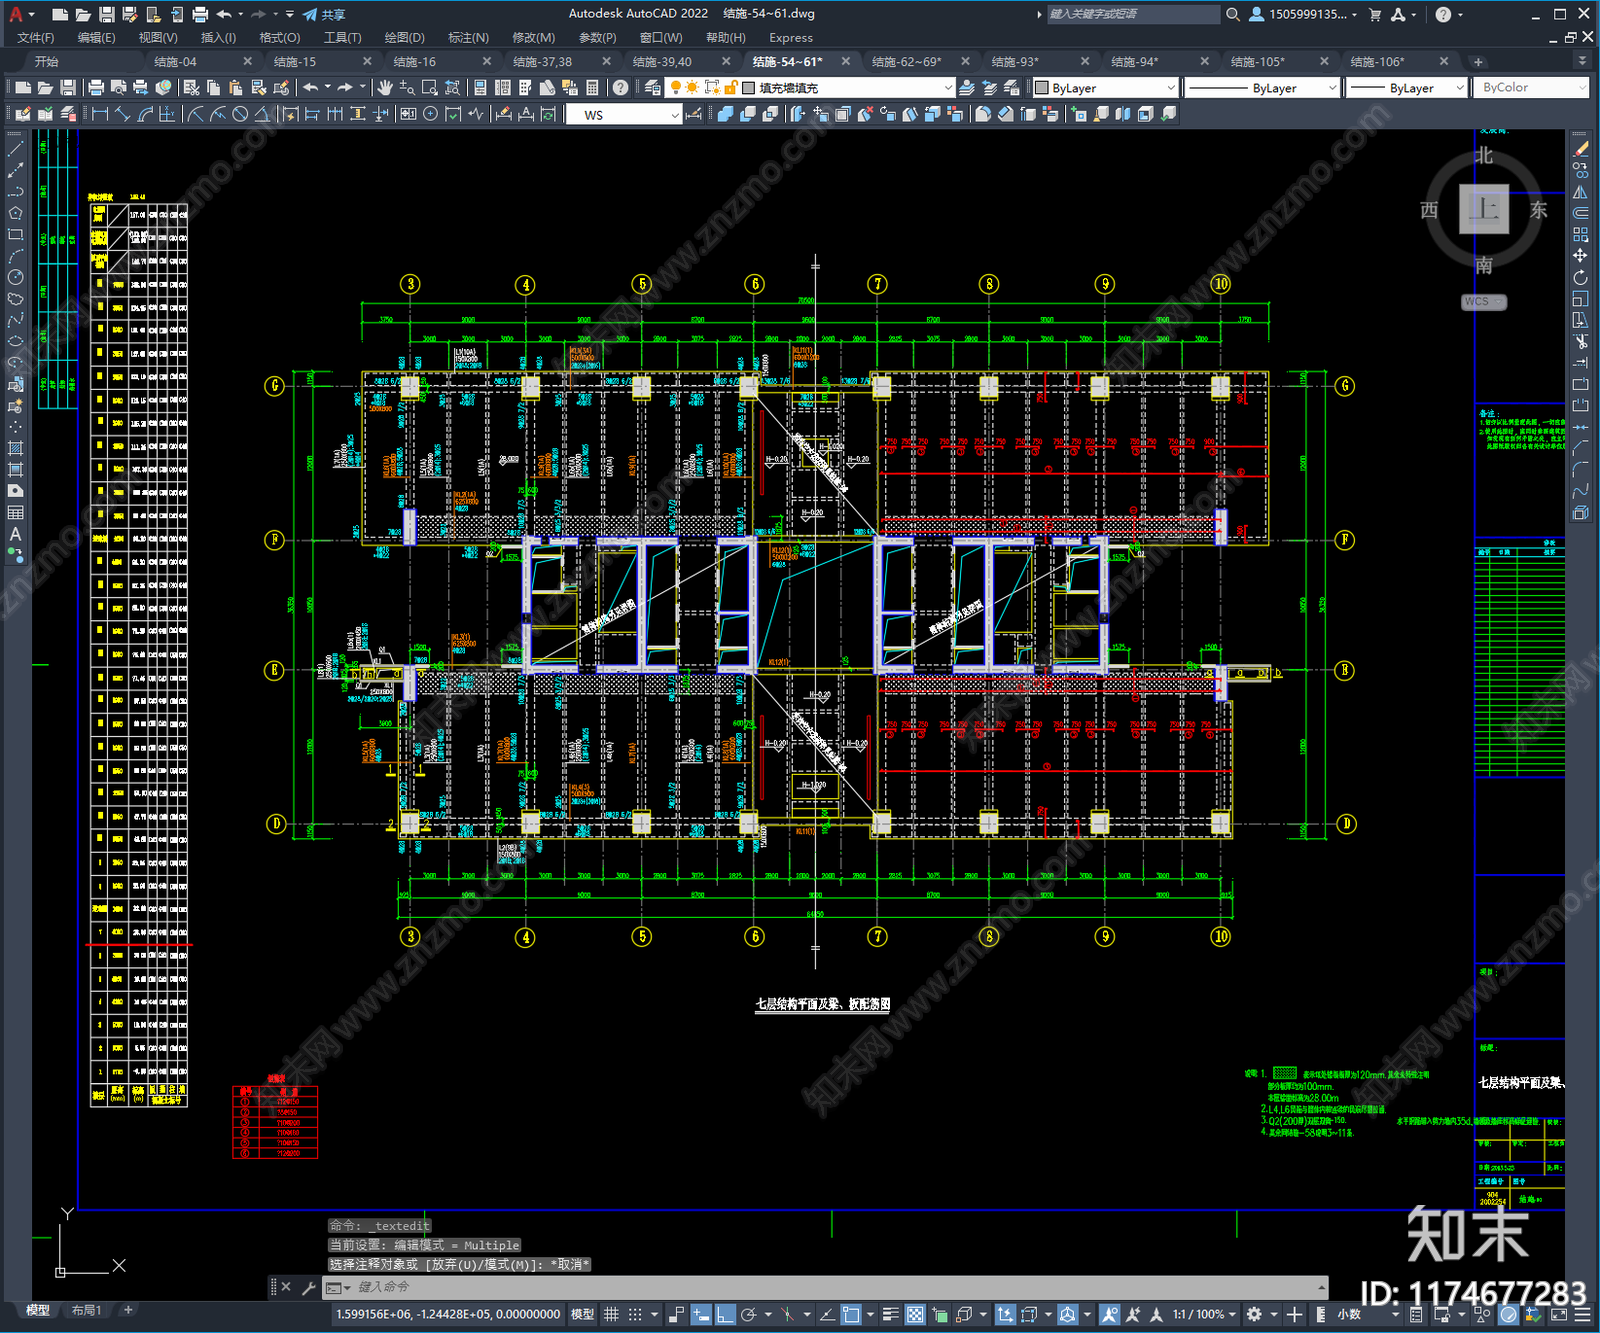Click the Pan hand tool icon

pos(385,88)
